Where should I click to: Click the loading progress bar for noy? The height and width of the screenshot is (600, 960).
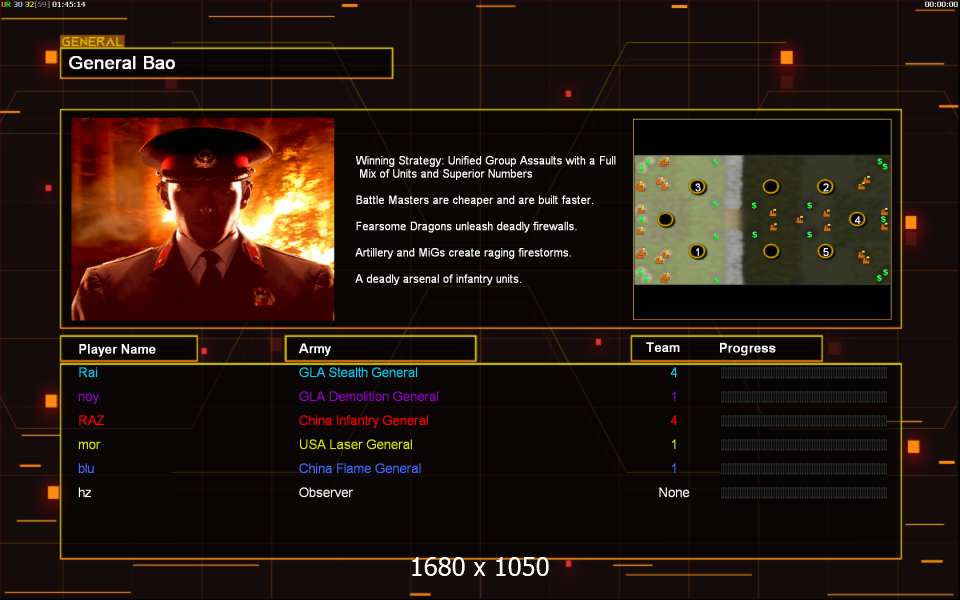pyautogui.click(x=804, y=397)
